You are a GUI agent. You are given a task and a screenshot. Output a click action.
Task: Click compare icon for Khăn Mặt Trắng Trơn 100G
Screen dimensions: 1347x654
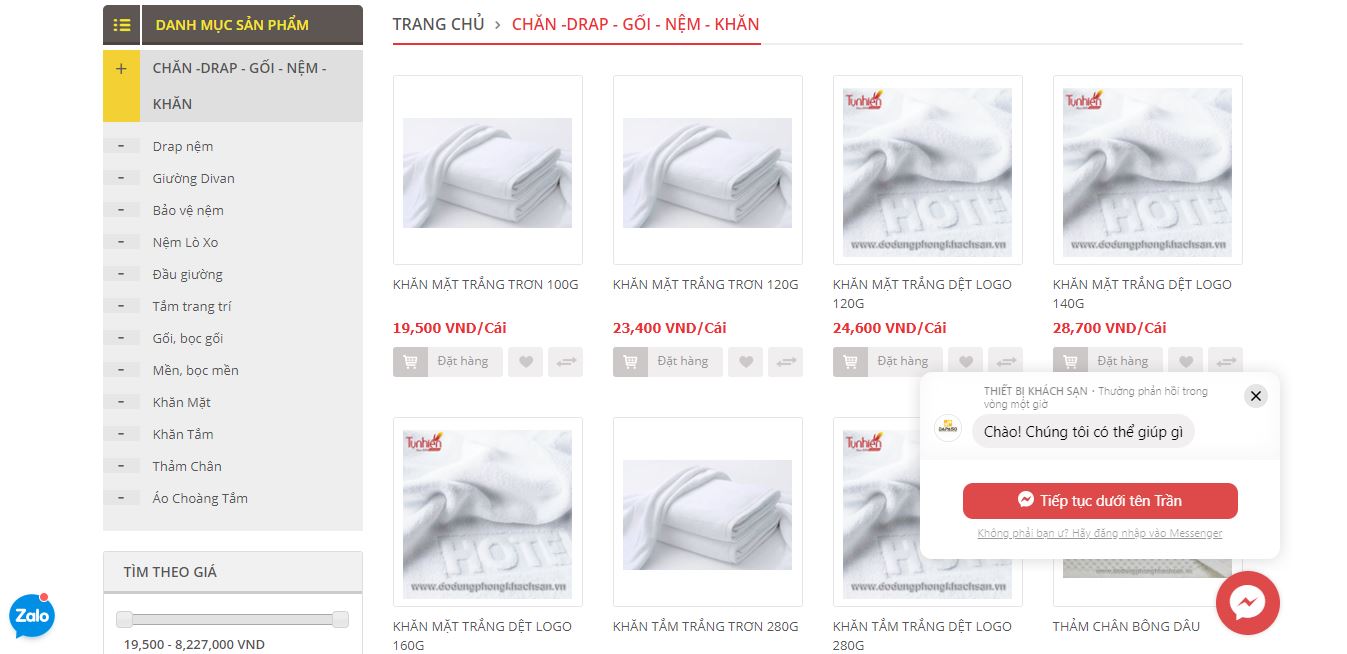(565, 362)
